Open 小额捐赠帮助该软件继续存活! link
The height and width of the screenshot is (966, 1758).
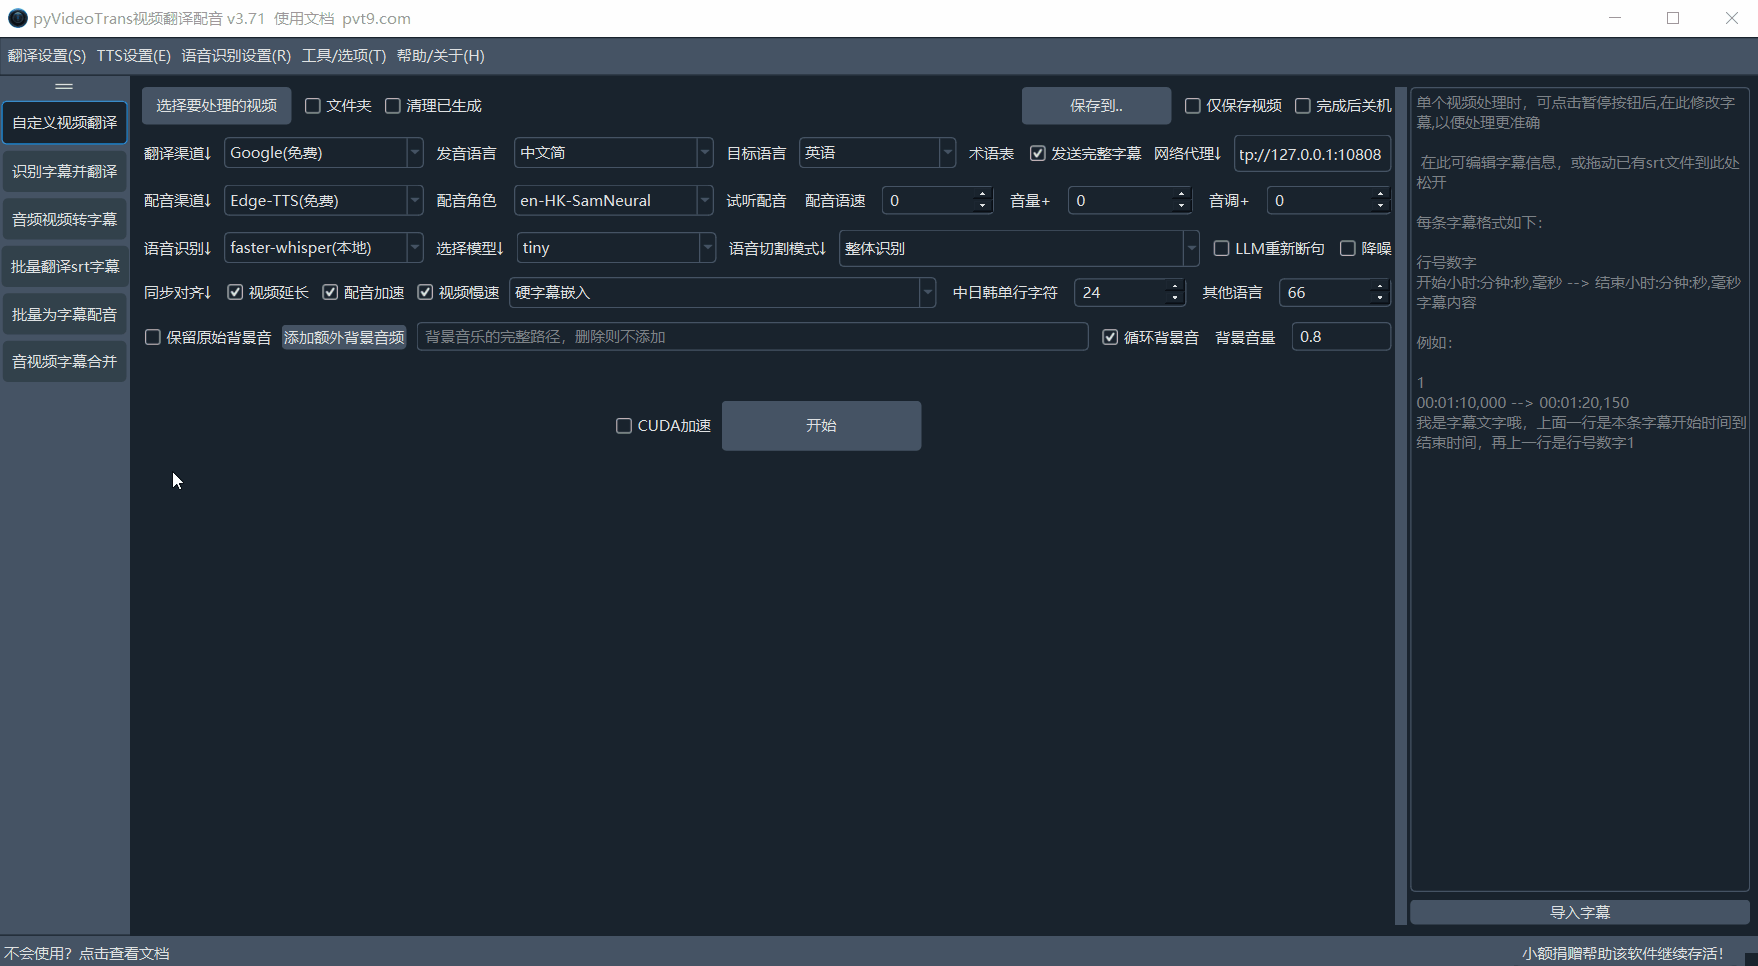1623,953
